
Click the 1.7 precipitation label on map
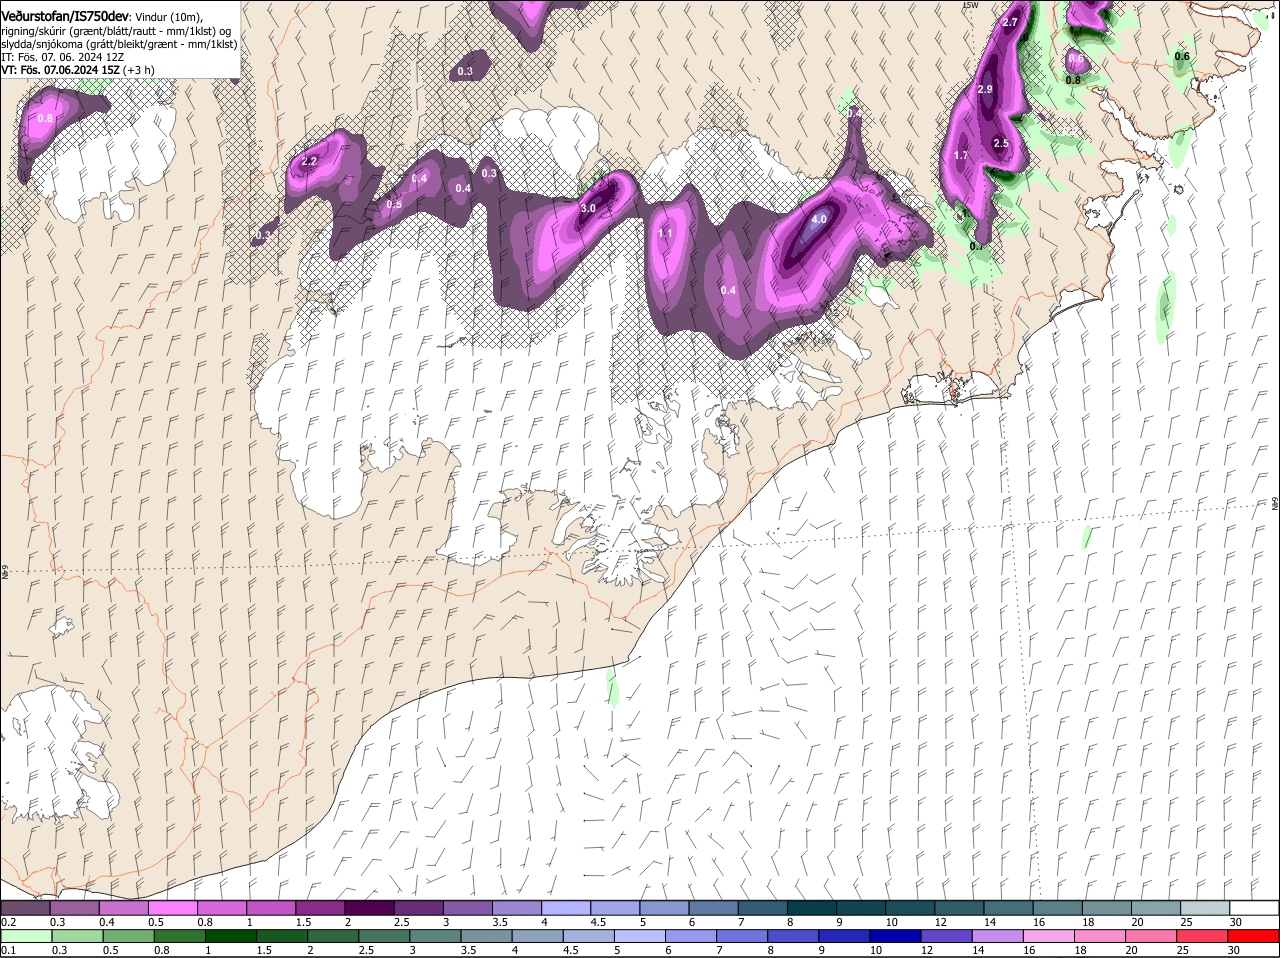coord(961,156)
